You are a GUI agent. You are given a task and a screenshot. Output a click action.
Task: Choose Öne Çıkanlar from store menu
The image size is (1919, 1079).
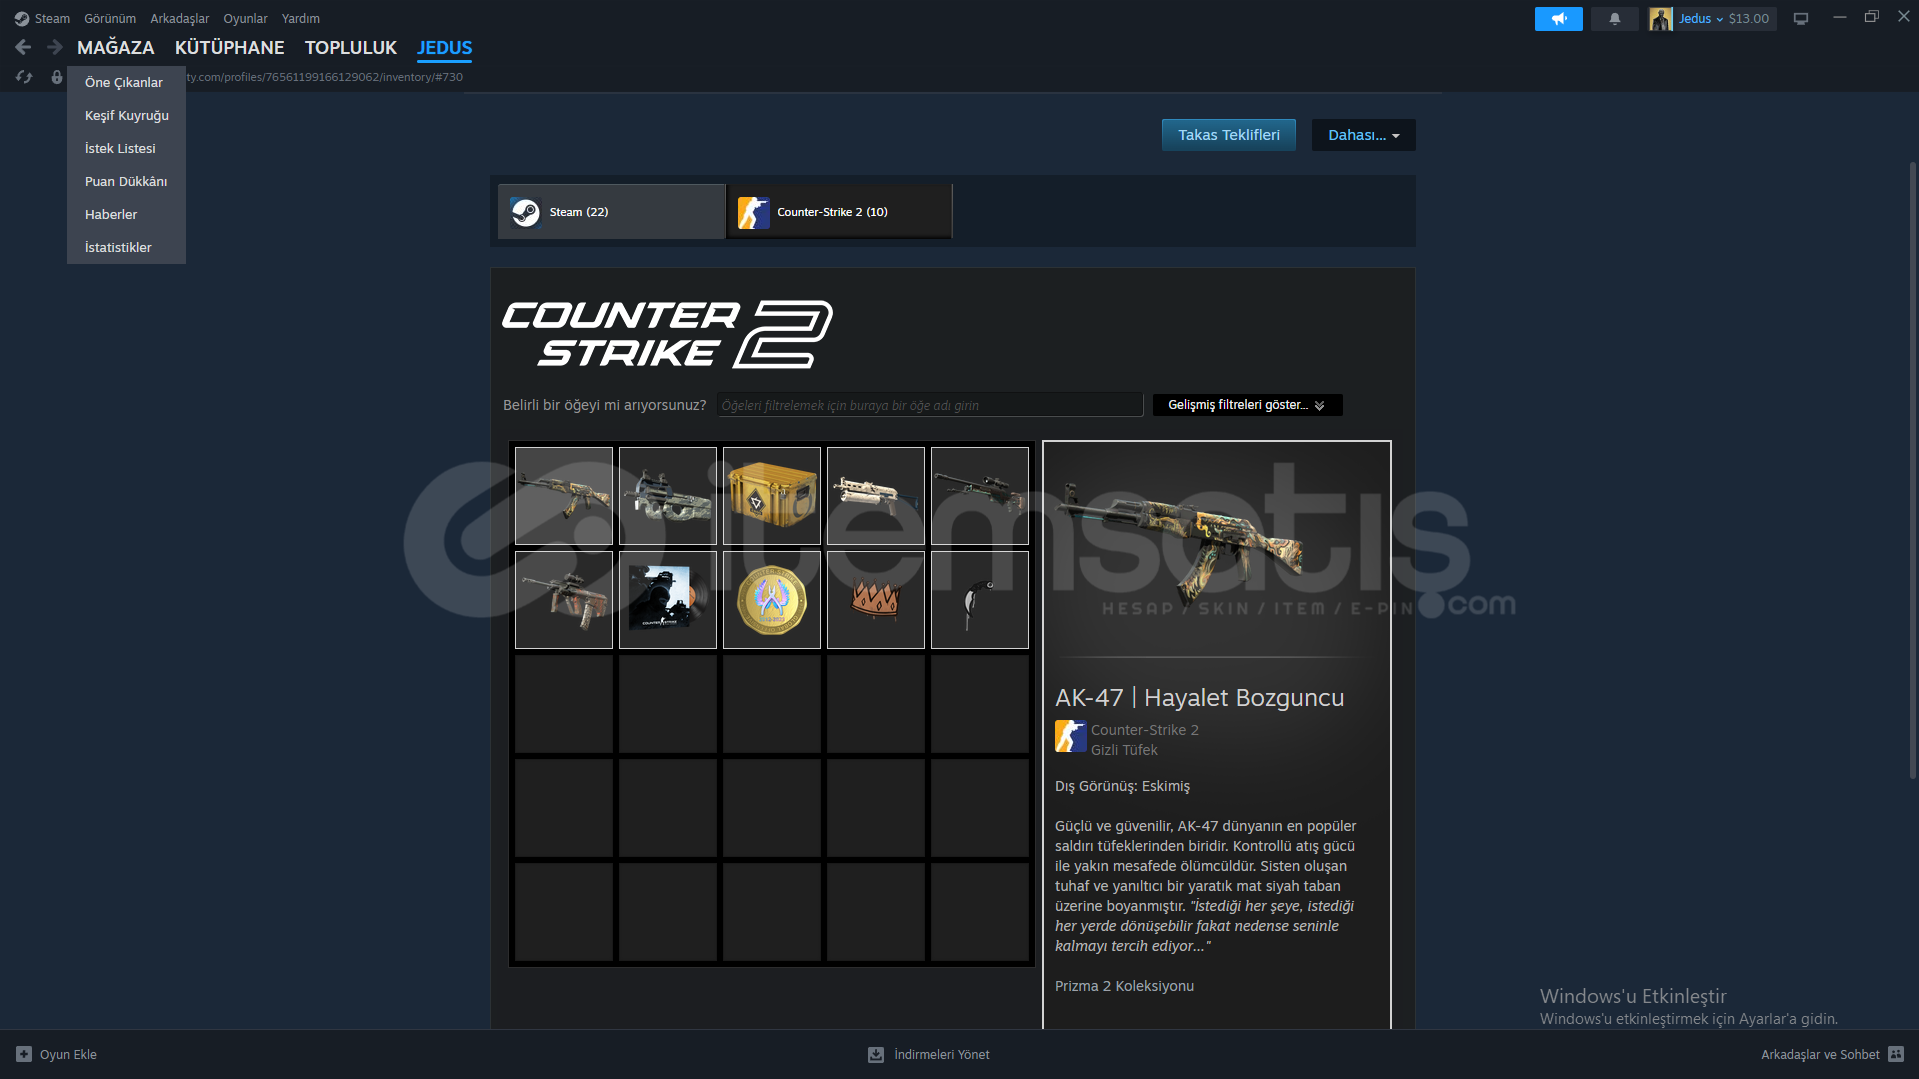(126, 82)
